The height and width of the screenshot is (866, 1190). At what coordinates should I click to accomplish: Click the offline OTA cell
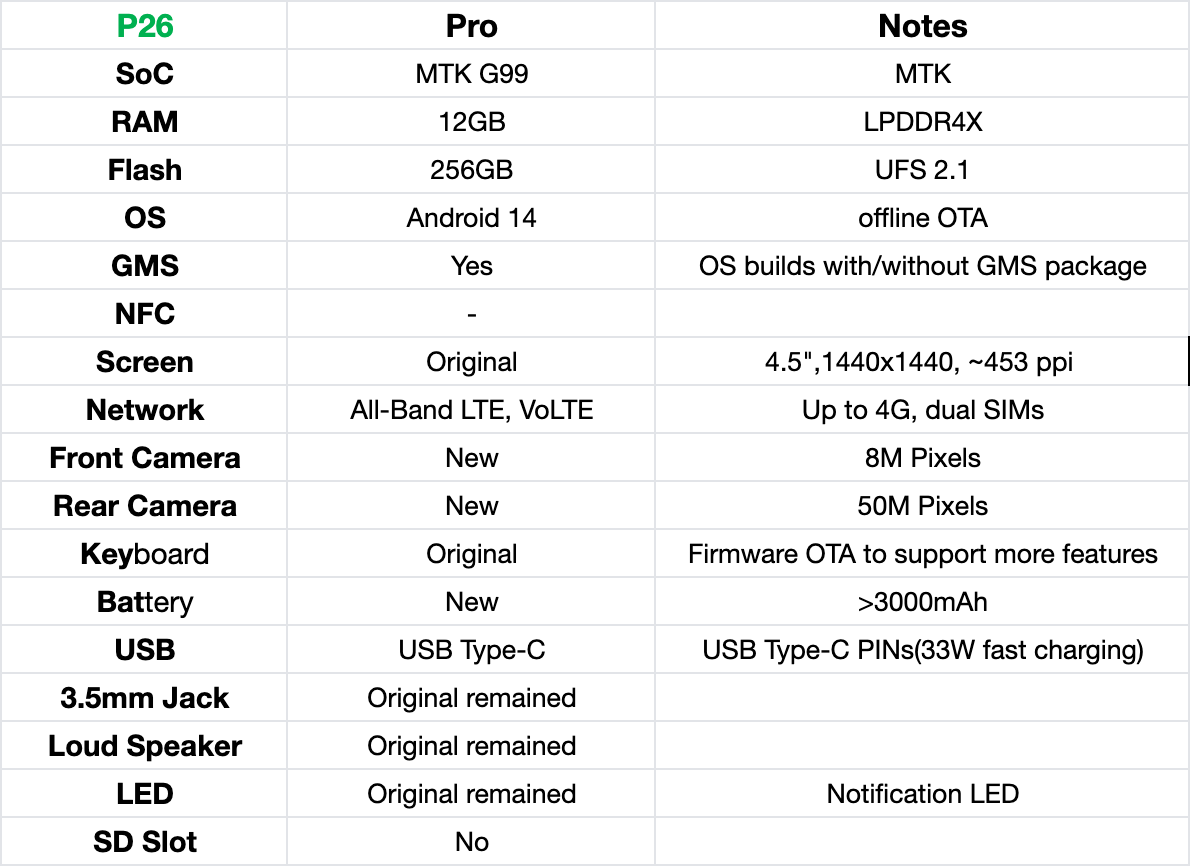(x=922, y=218)
